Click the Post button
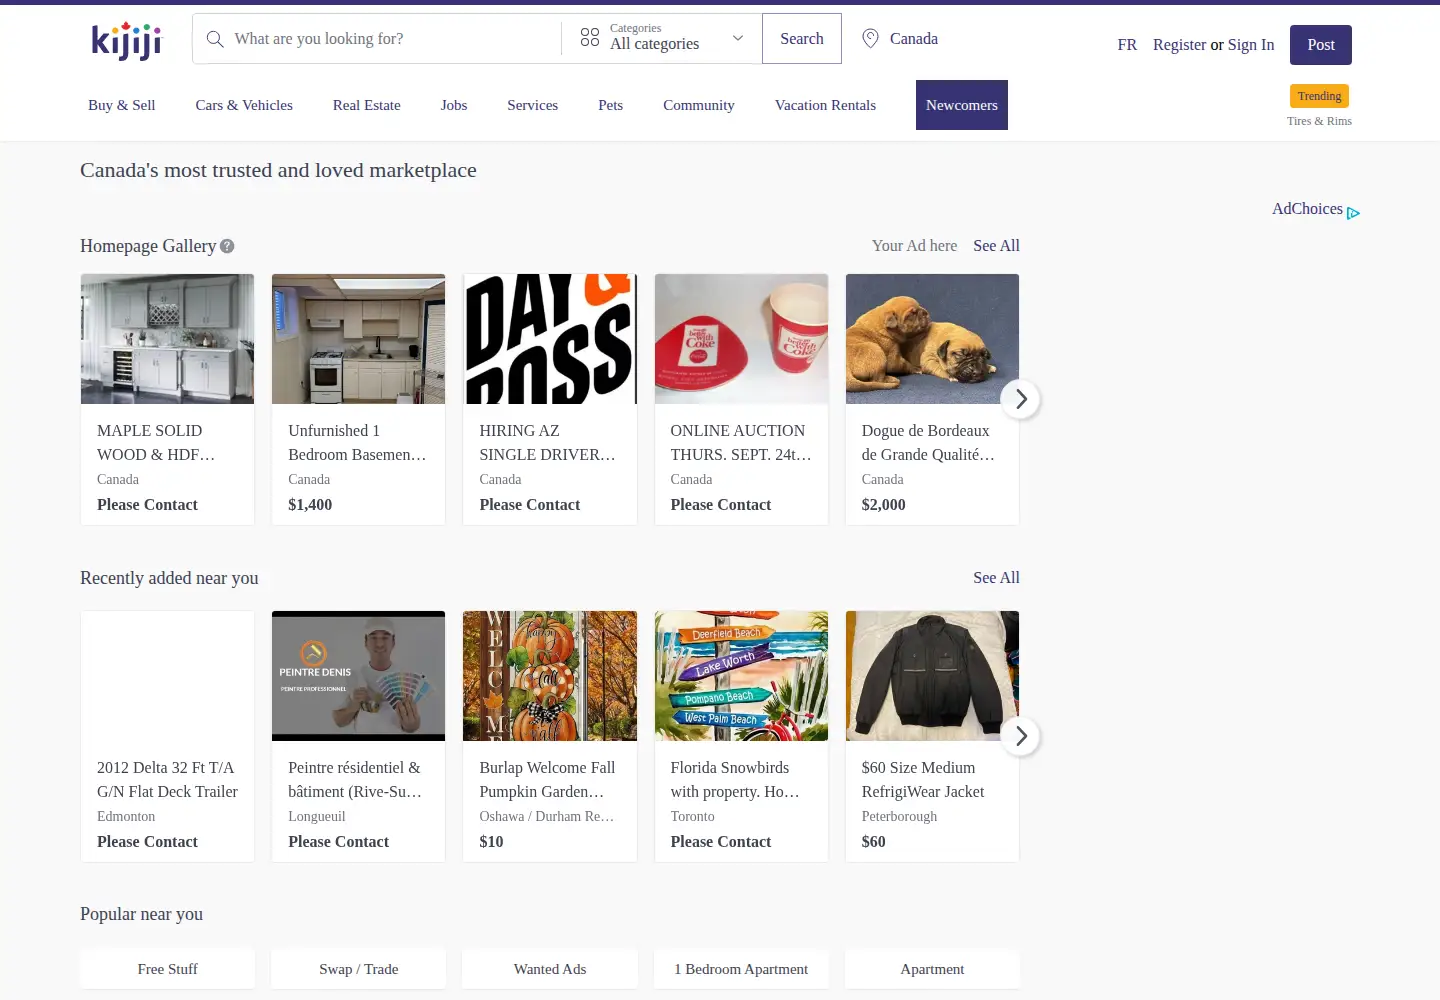This screenshot has width=1440, height=1000. [x=1321, y=45]
